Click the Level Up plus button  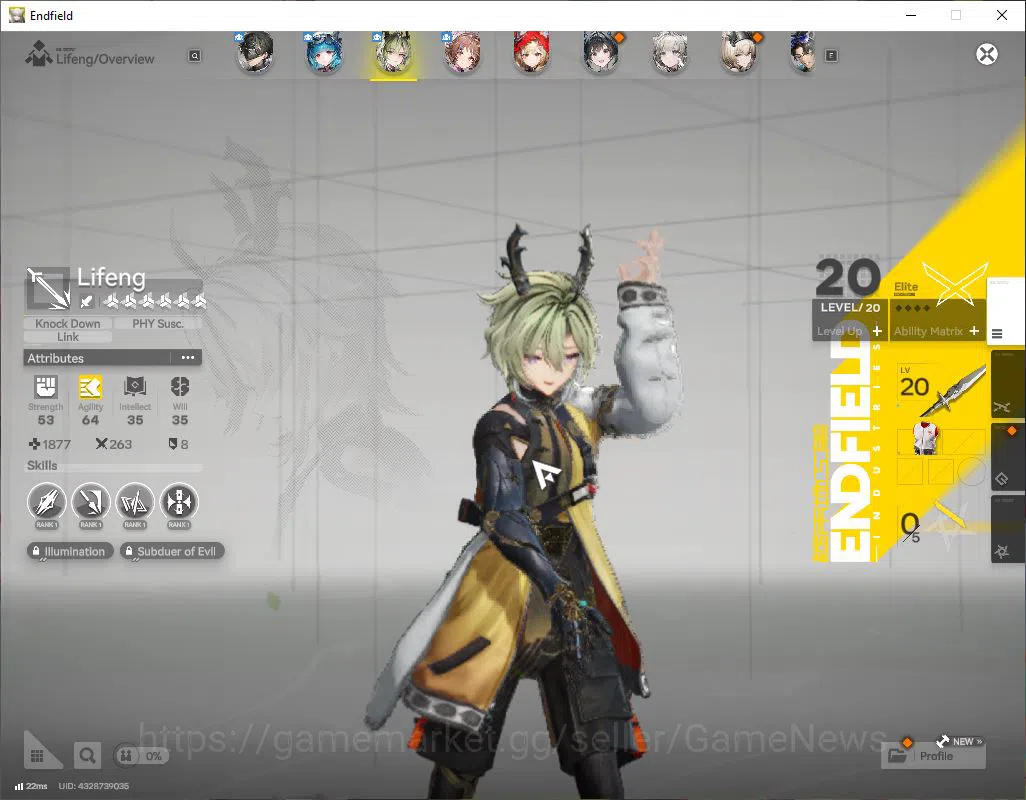(877, 331)
